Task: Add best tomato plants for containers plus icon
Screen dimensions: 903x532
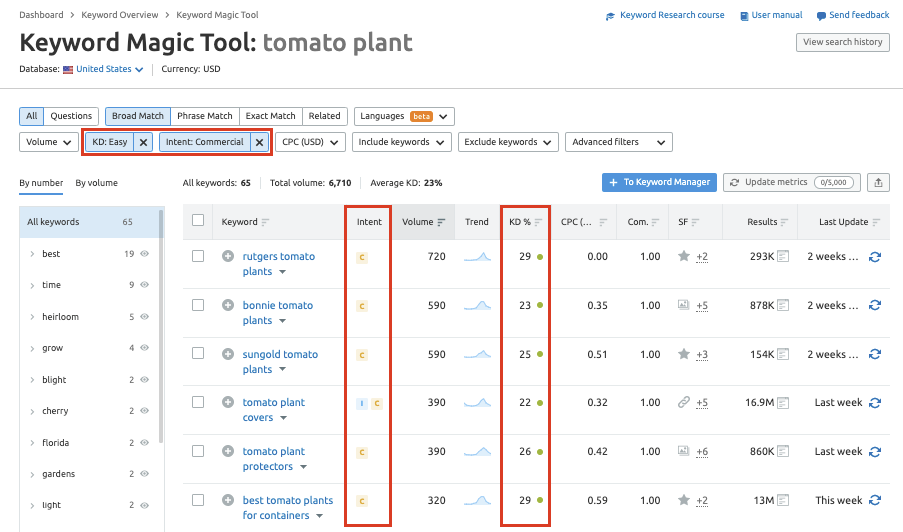Action: click(x=228, y=500)
